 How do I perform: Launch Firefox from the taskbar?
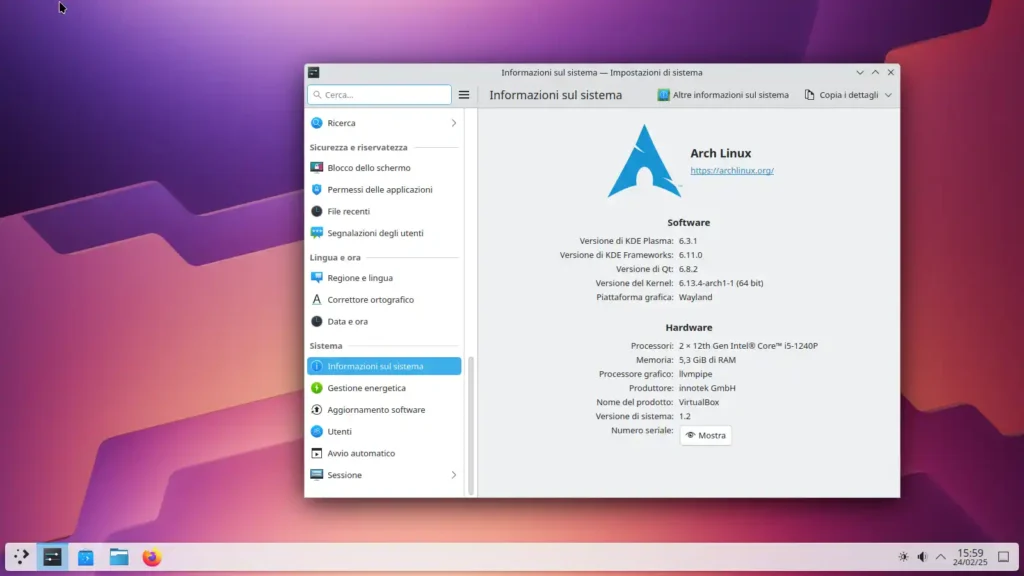[x=151, y=557]
